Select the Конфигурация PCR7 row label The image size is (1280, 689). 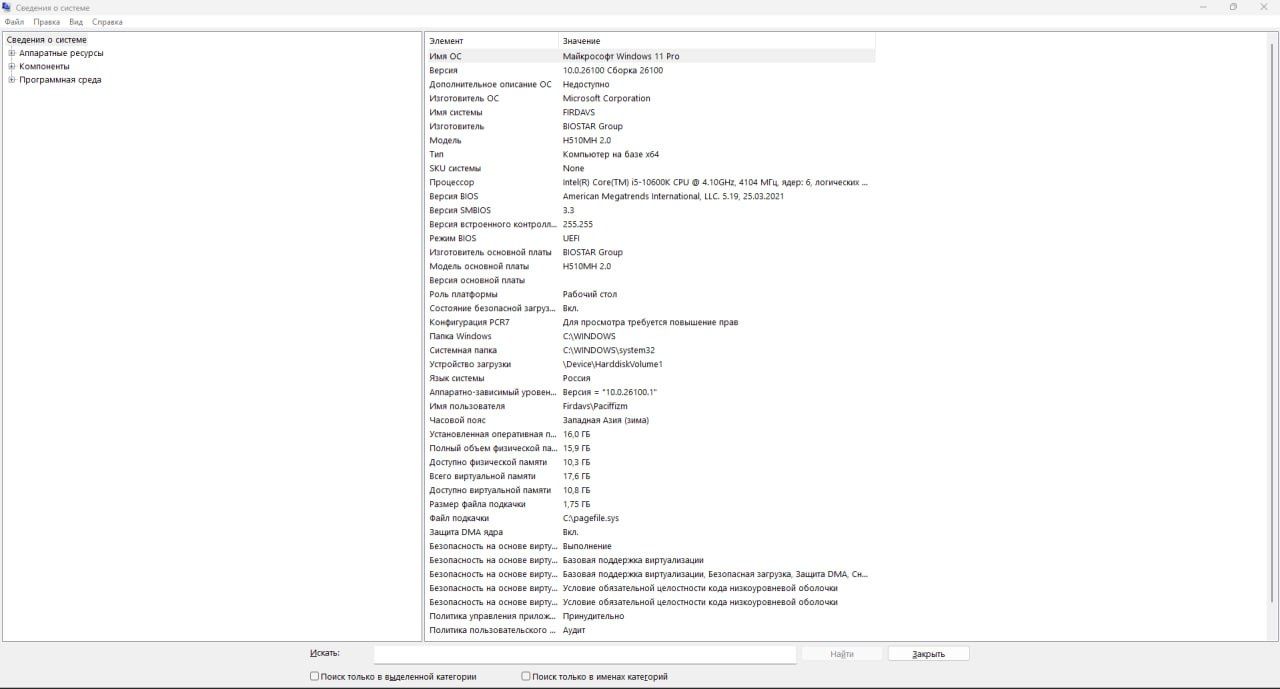[469, 322]
